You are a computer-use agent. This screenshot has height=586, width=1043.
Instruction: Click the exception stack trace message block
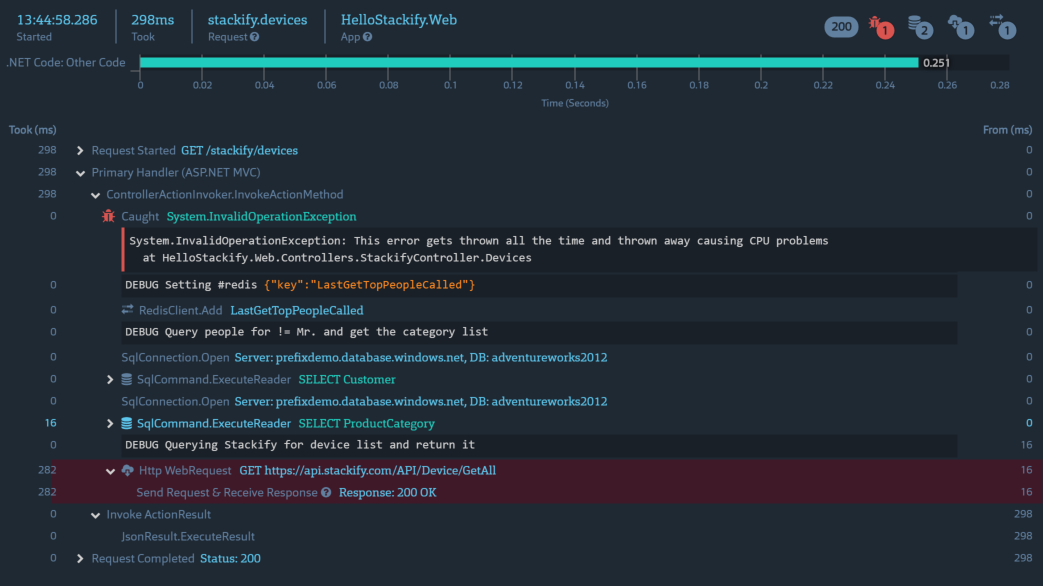point(579,249)
